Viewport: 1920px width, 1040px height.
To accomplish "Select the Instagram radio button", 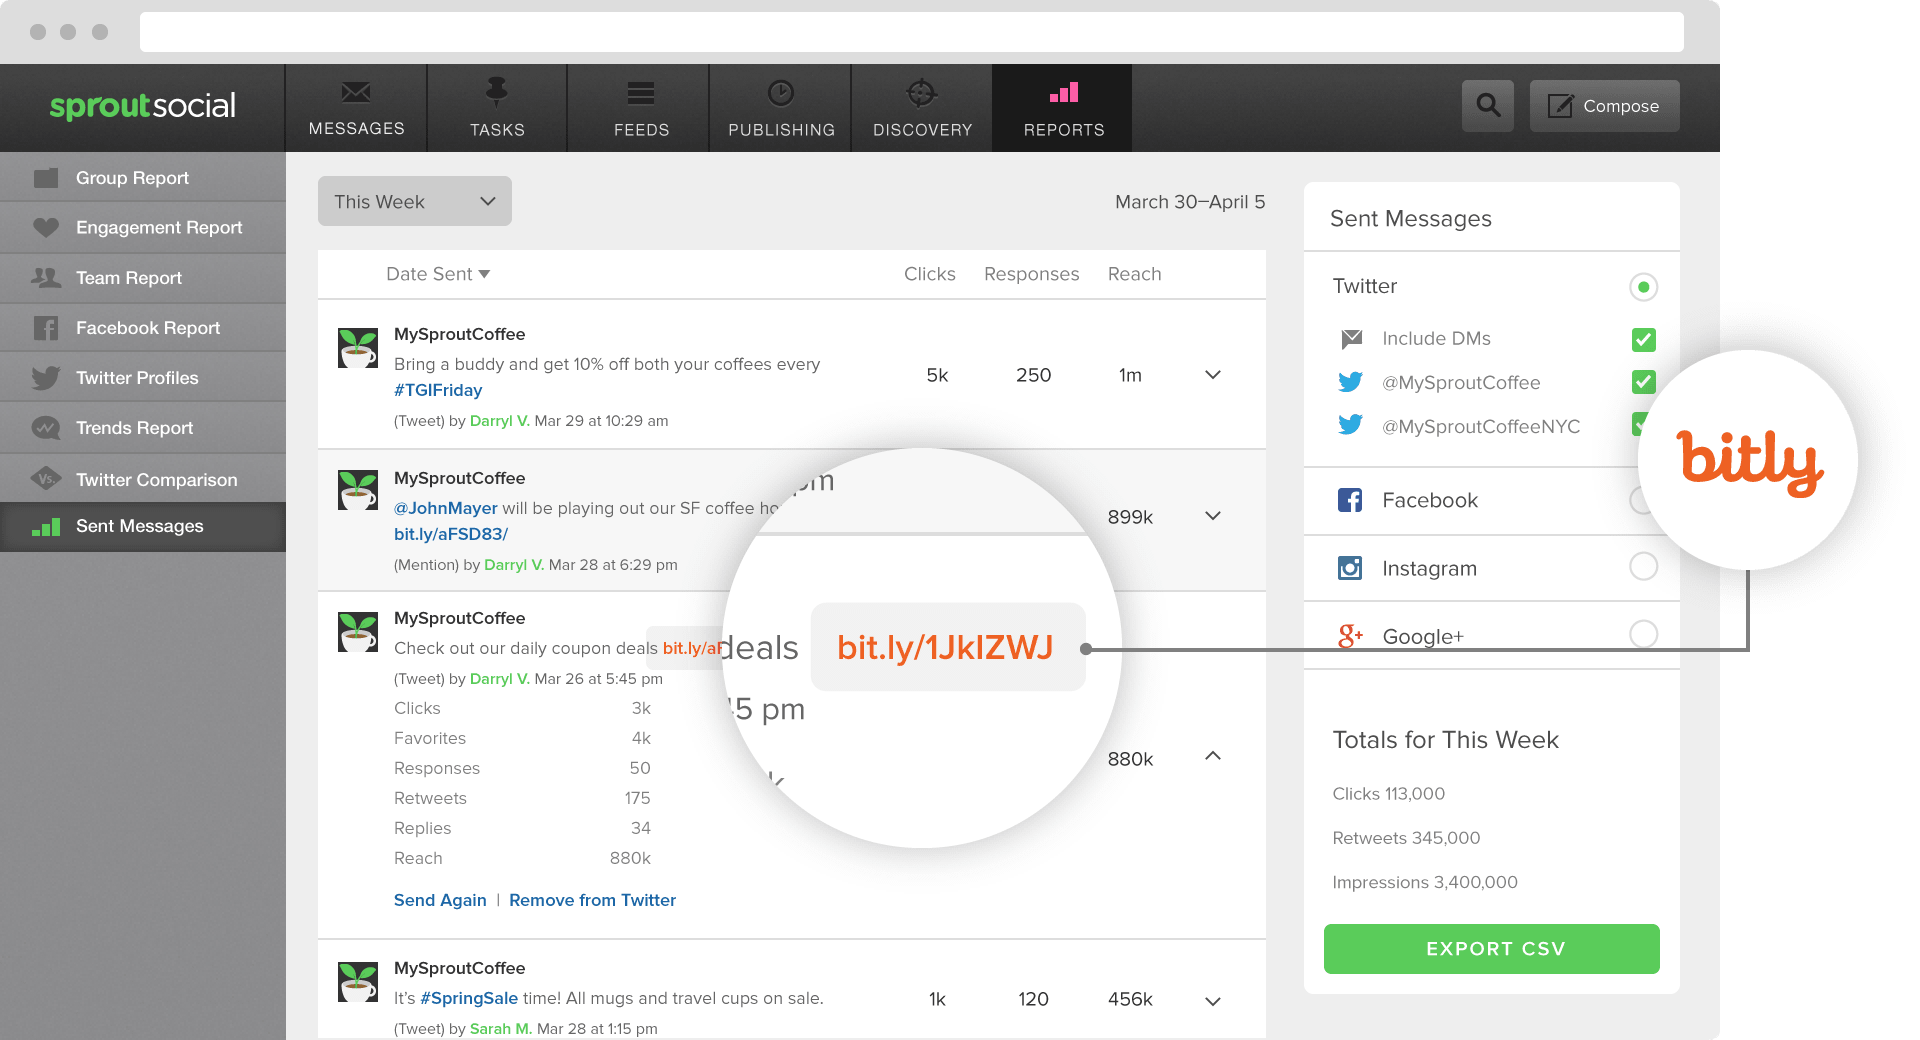I will [x=1643, y=566].
